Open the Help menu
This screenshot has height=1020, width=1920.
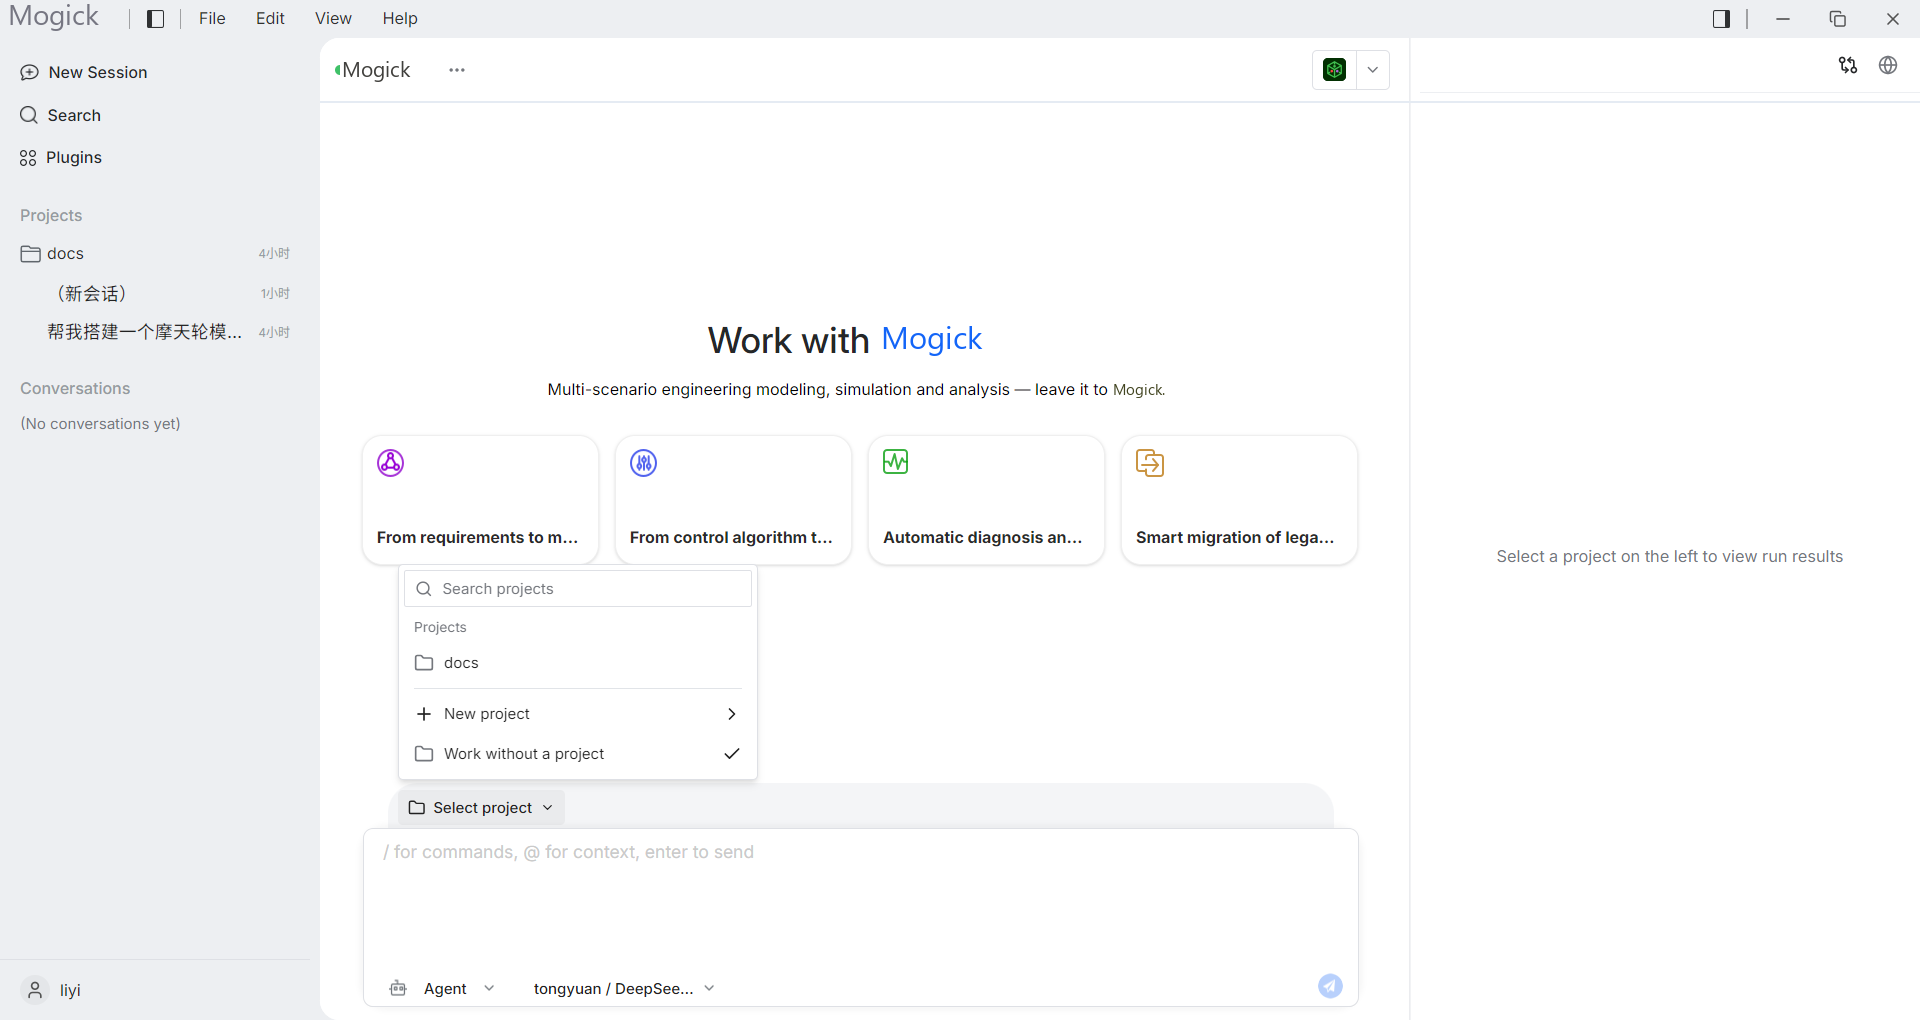(x=400, y=19)
